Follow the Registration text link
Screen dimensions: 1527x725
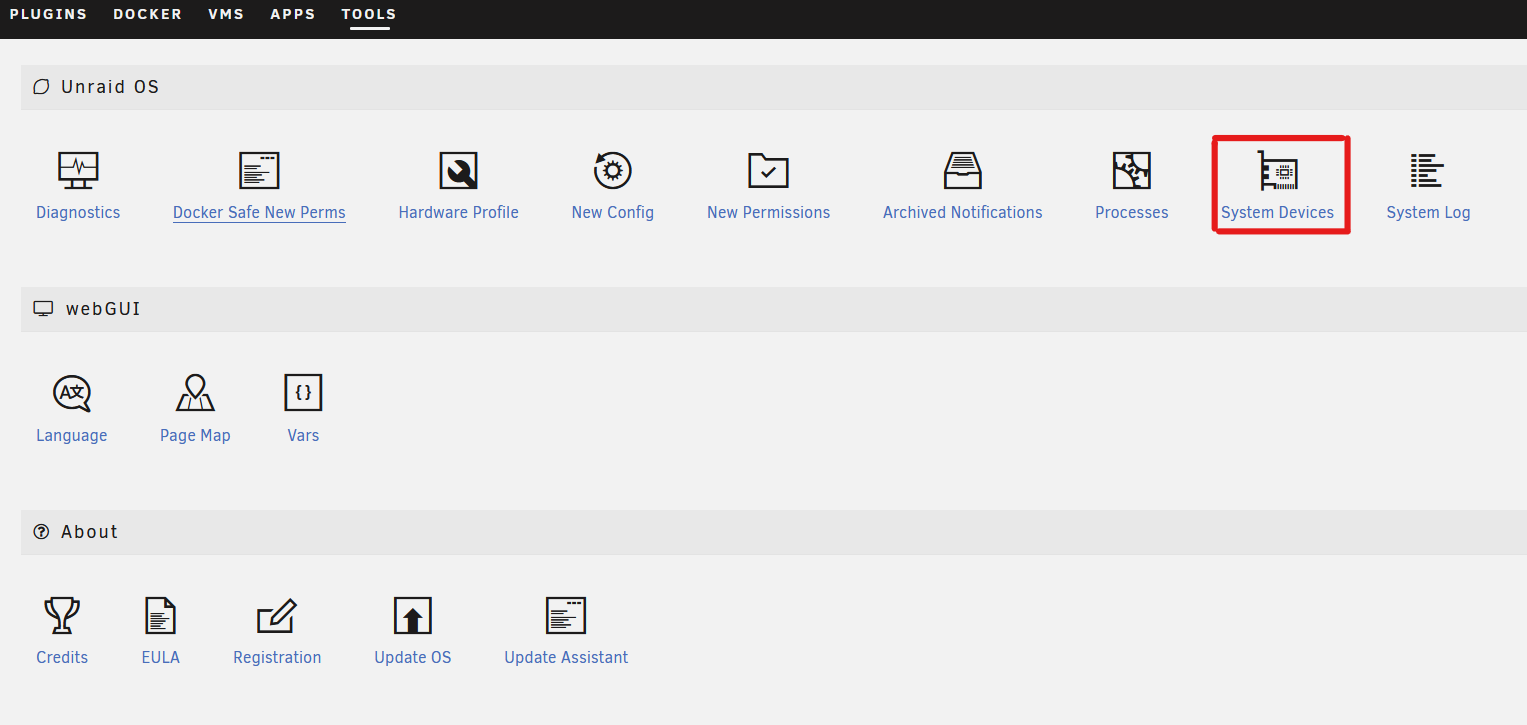pos(277,657)
